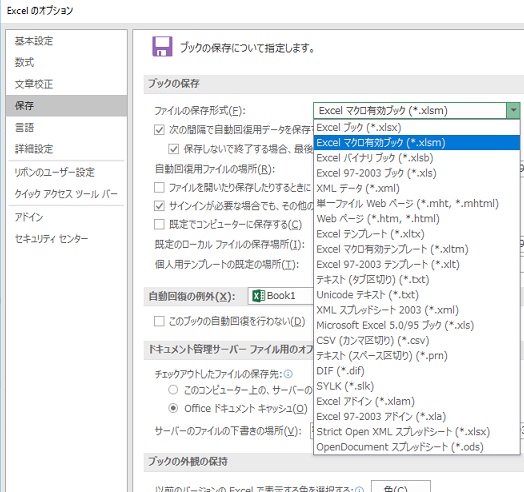Click the Excel icon next to Book1
The width and height of the screenshot is (524, 492).
click(x=258, y=296)
